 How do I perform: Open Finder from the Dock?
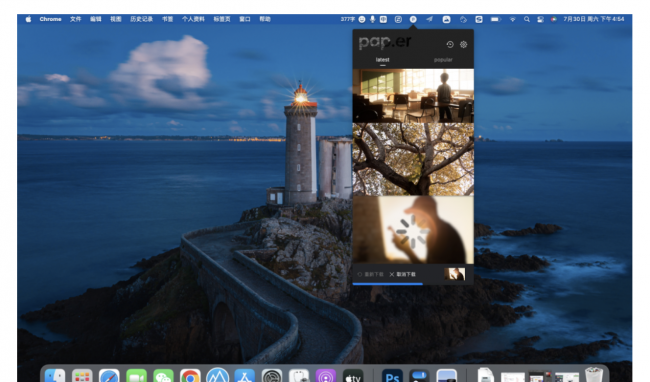pyautogui.click(x=55, y=375)
